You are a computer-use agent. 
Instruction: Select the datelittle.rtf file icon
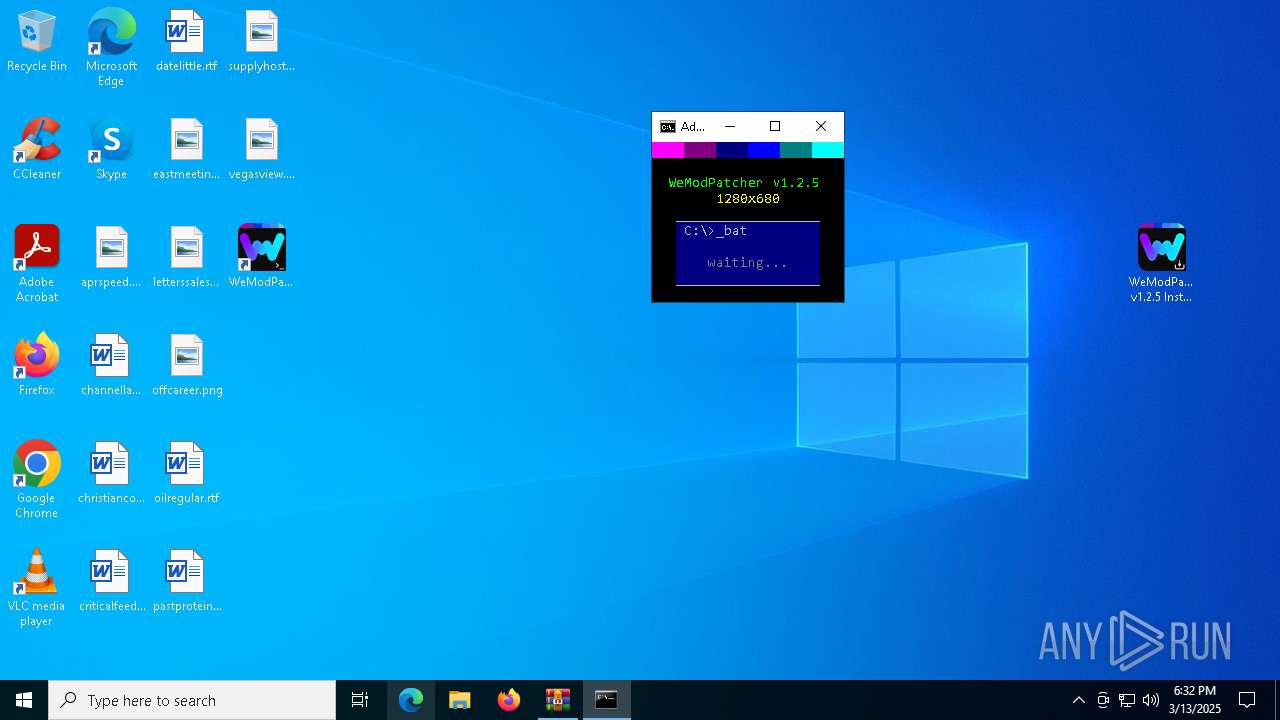point(186,42)
